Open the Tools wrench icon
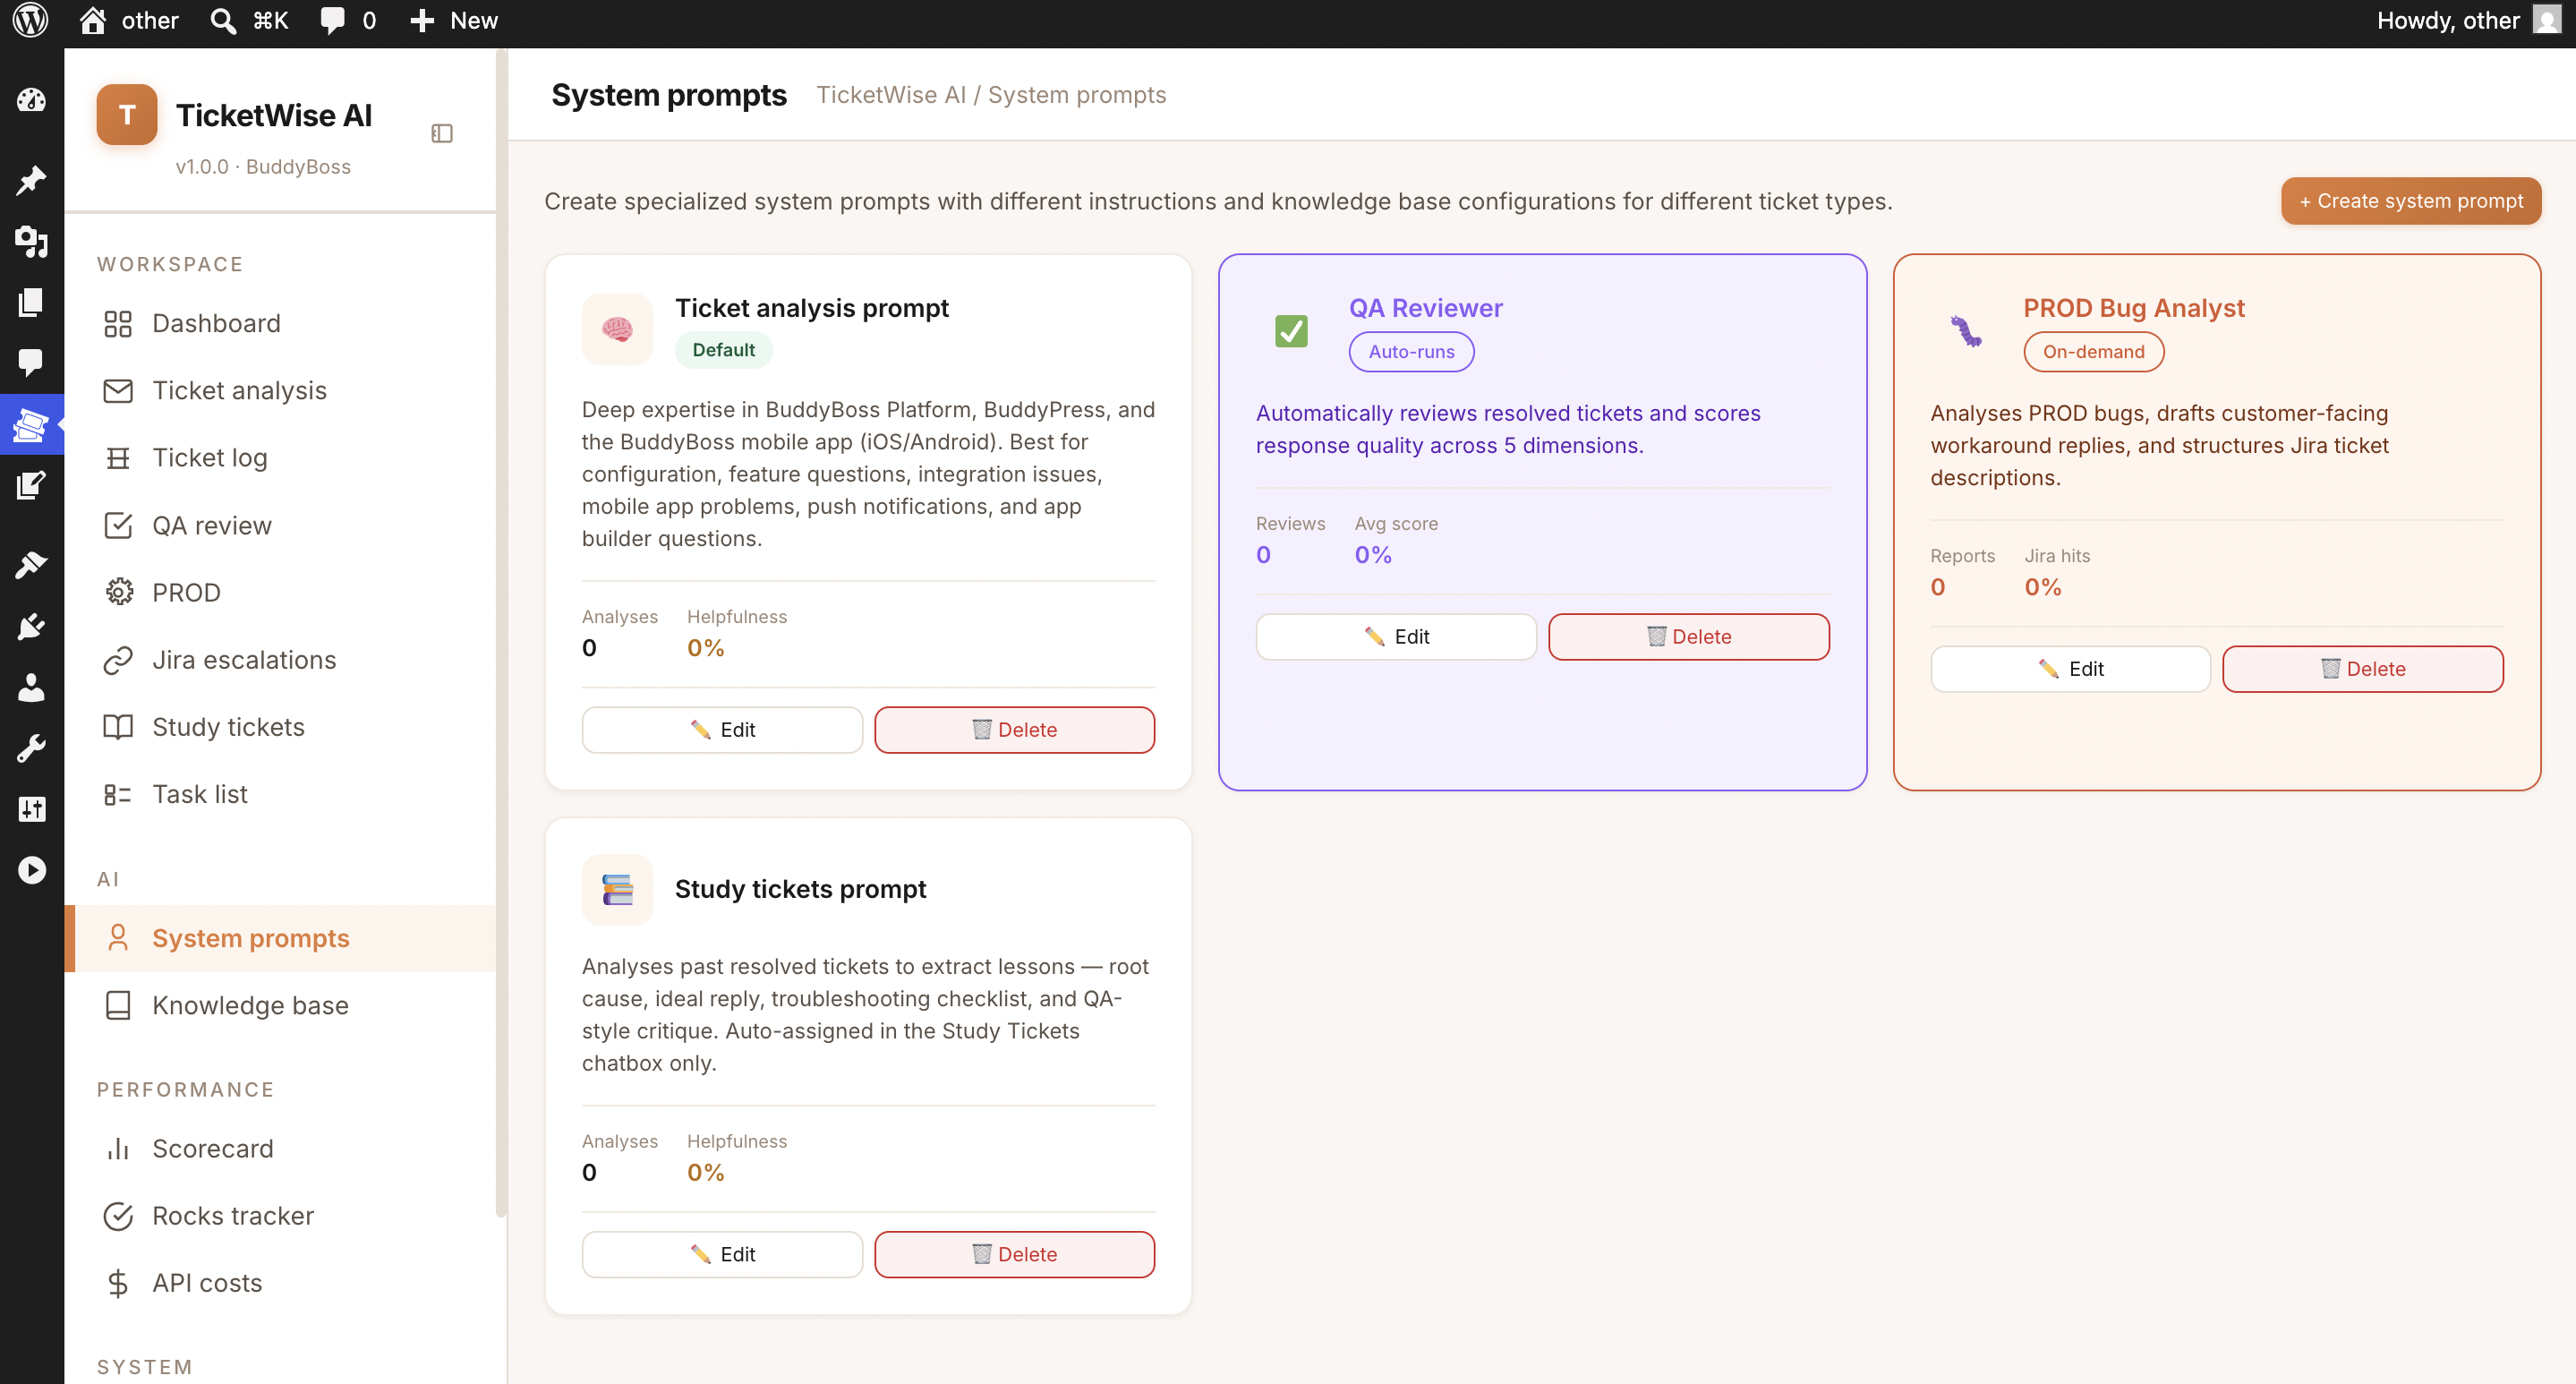Image resolution: width=2576 pixels, height=1384 pixels. coord(31,748)
